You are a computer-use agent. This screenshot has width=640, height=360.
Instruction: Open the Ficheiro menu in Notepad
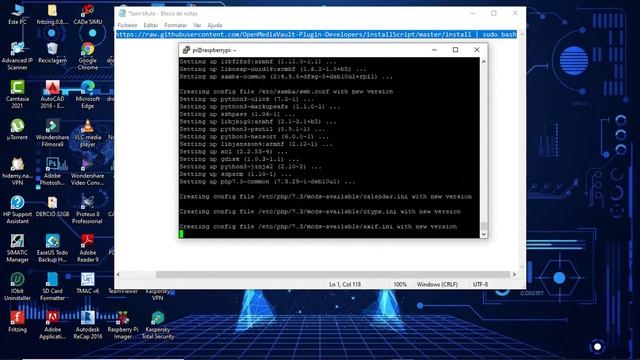pyautogui.click(x=127, y=25)
